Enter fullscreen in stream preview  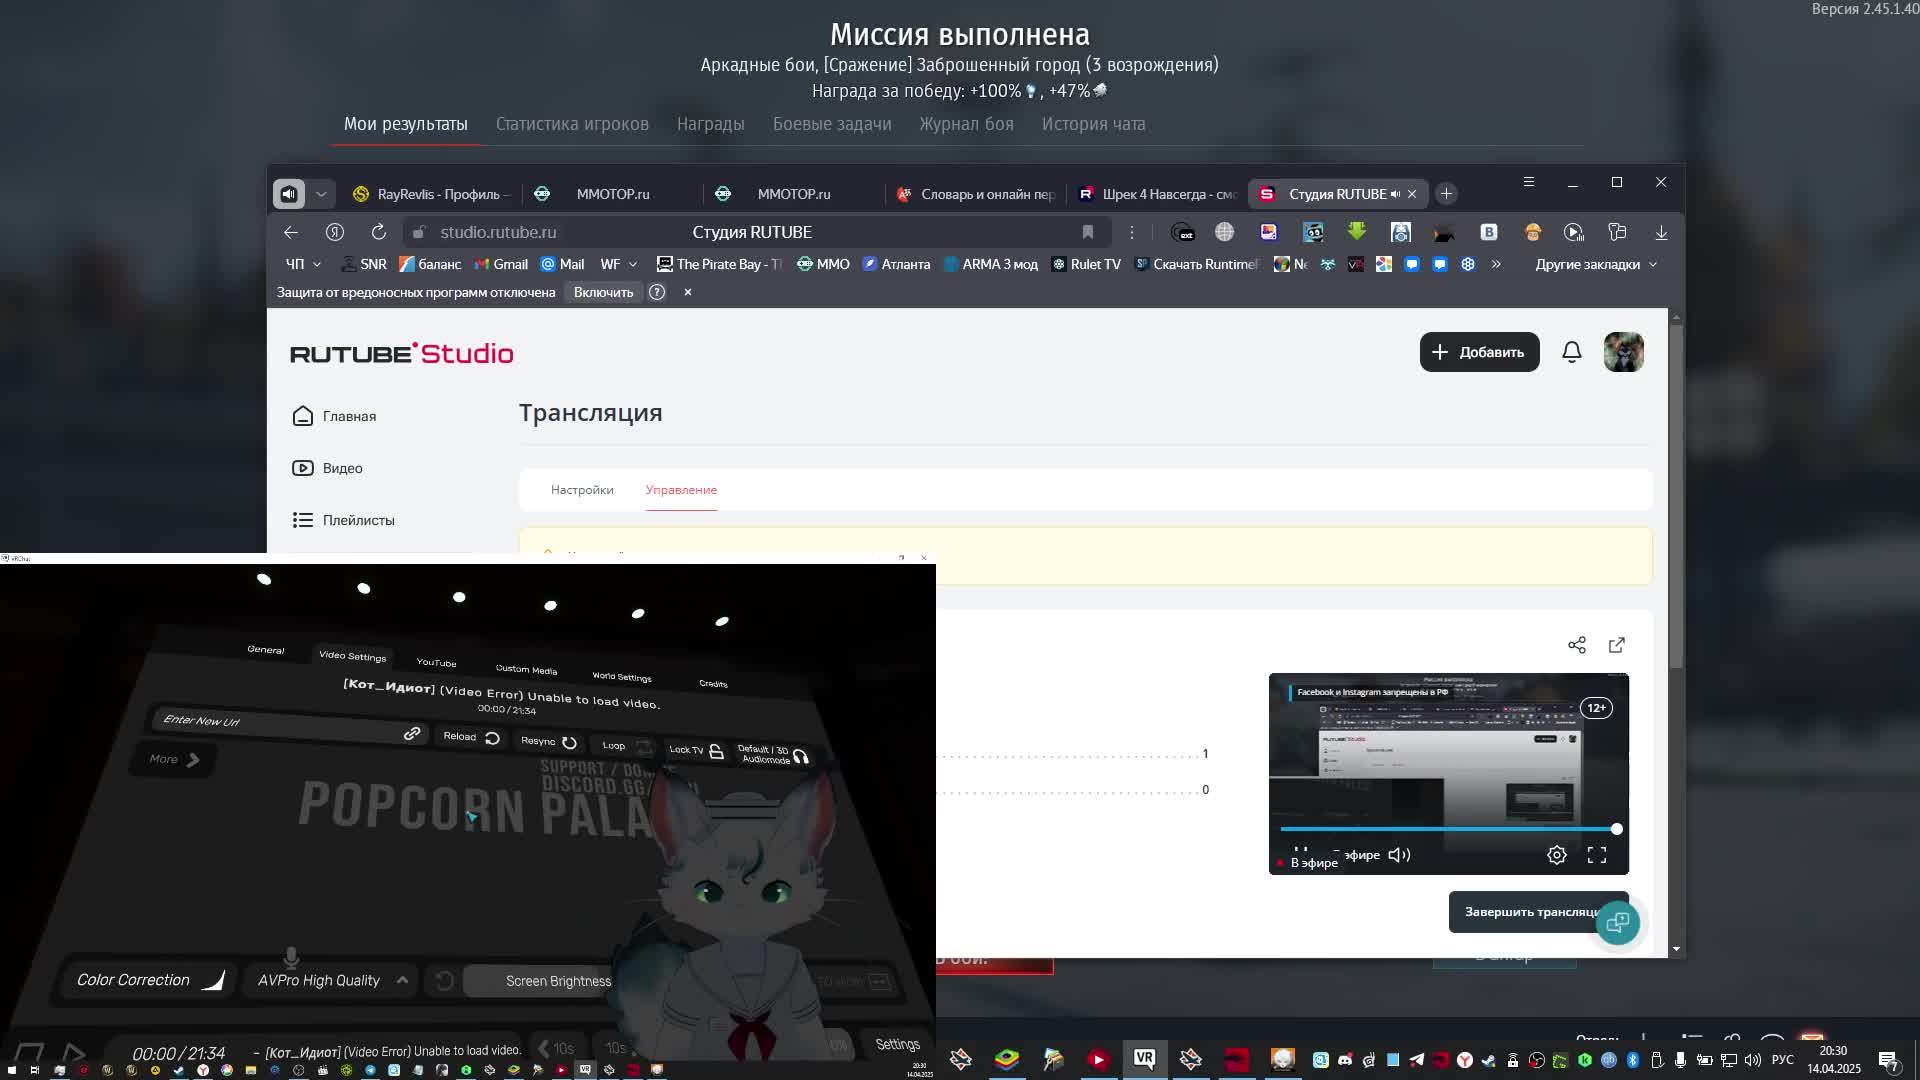[x=1597, y=855]
